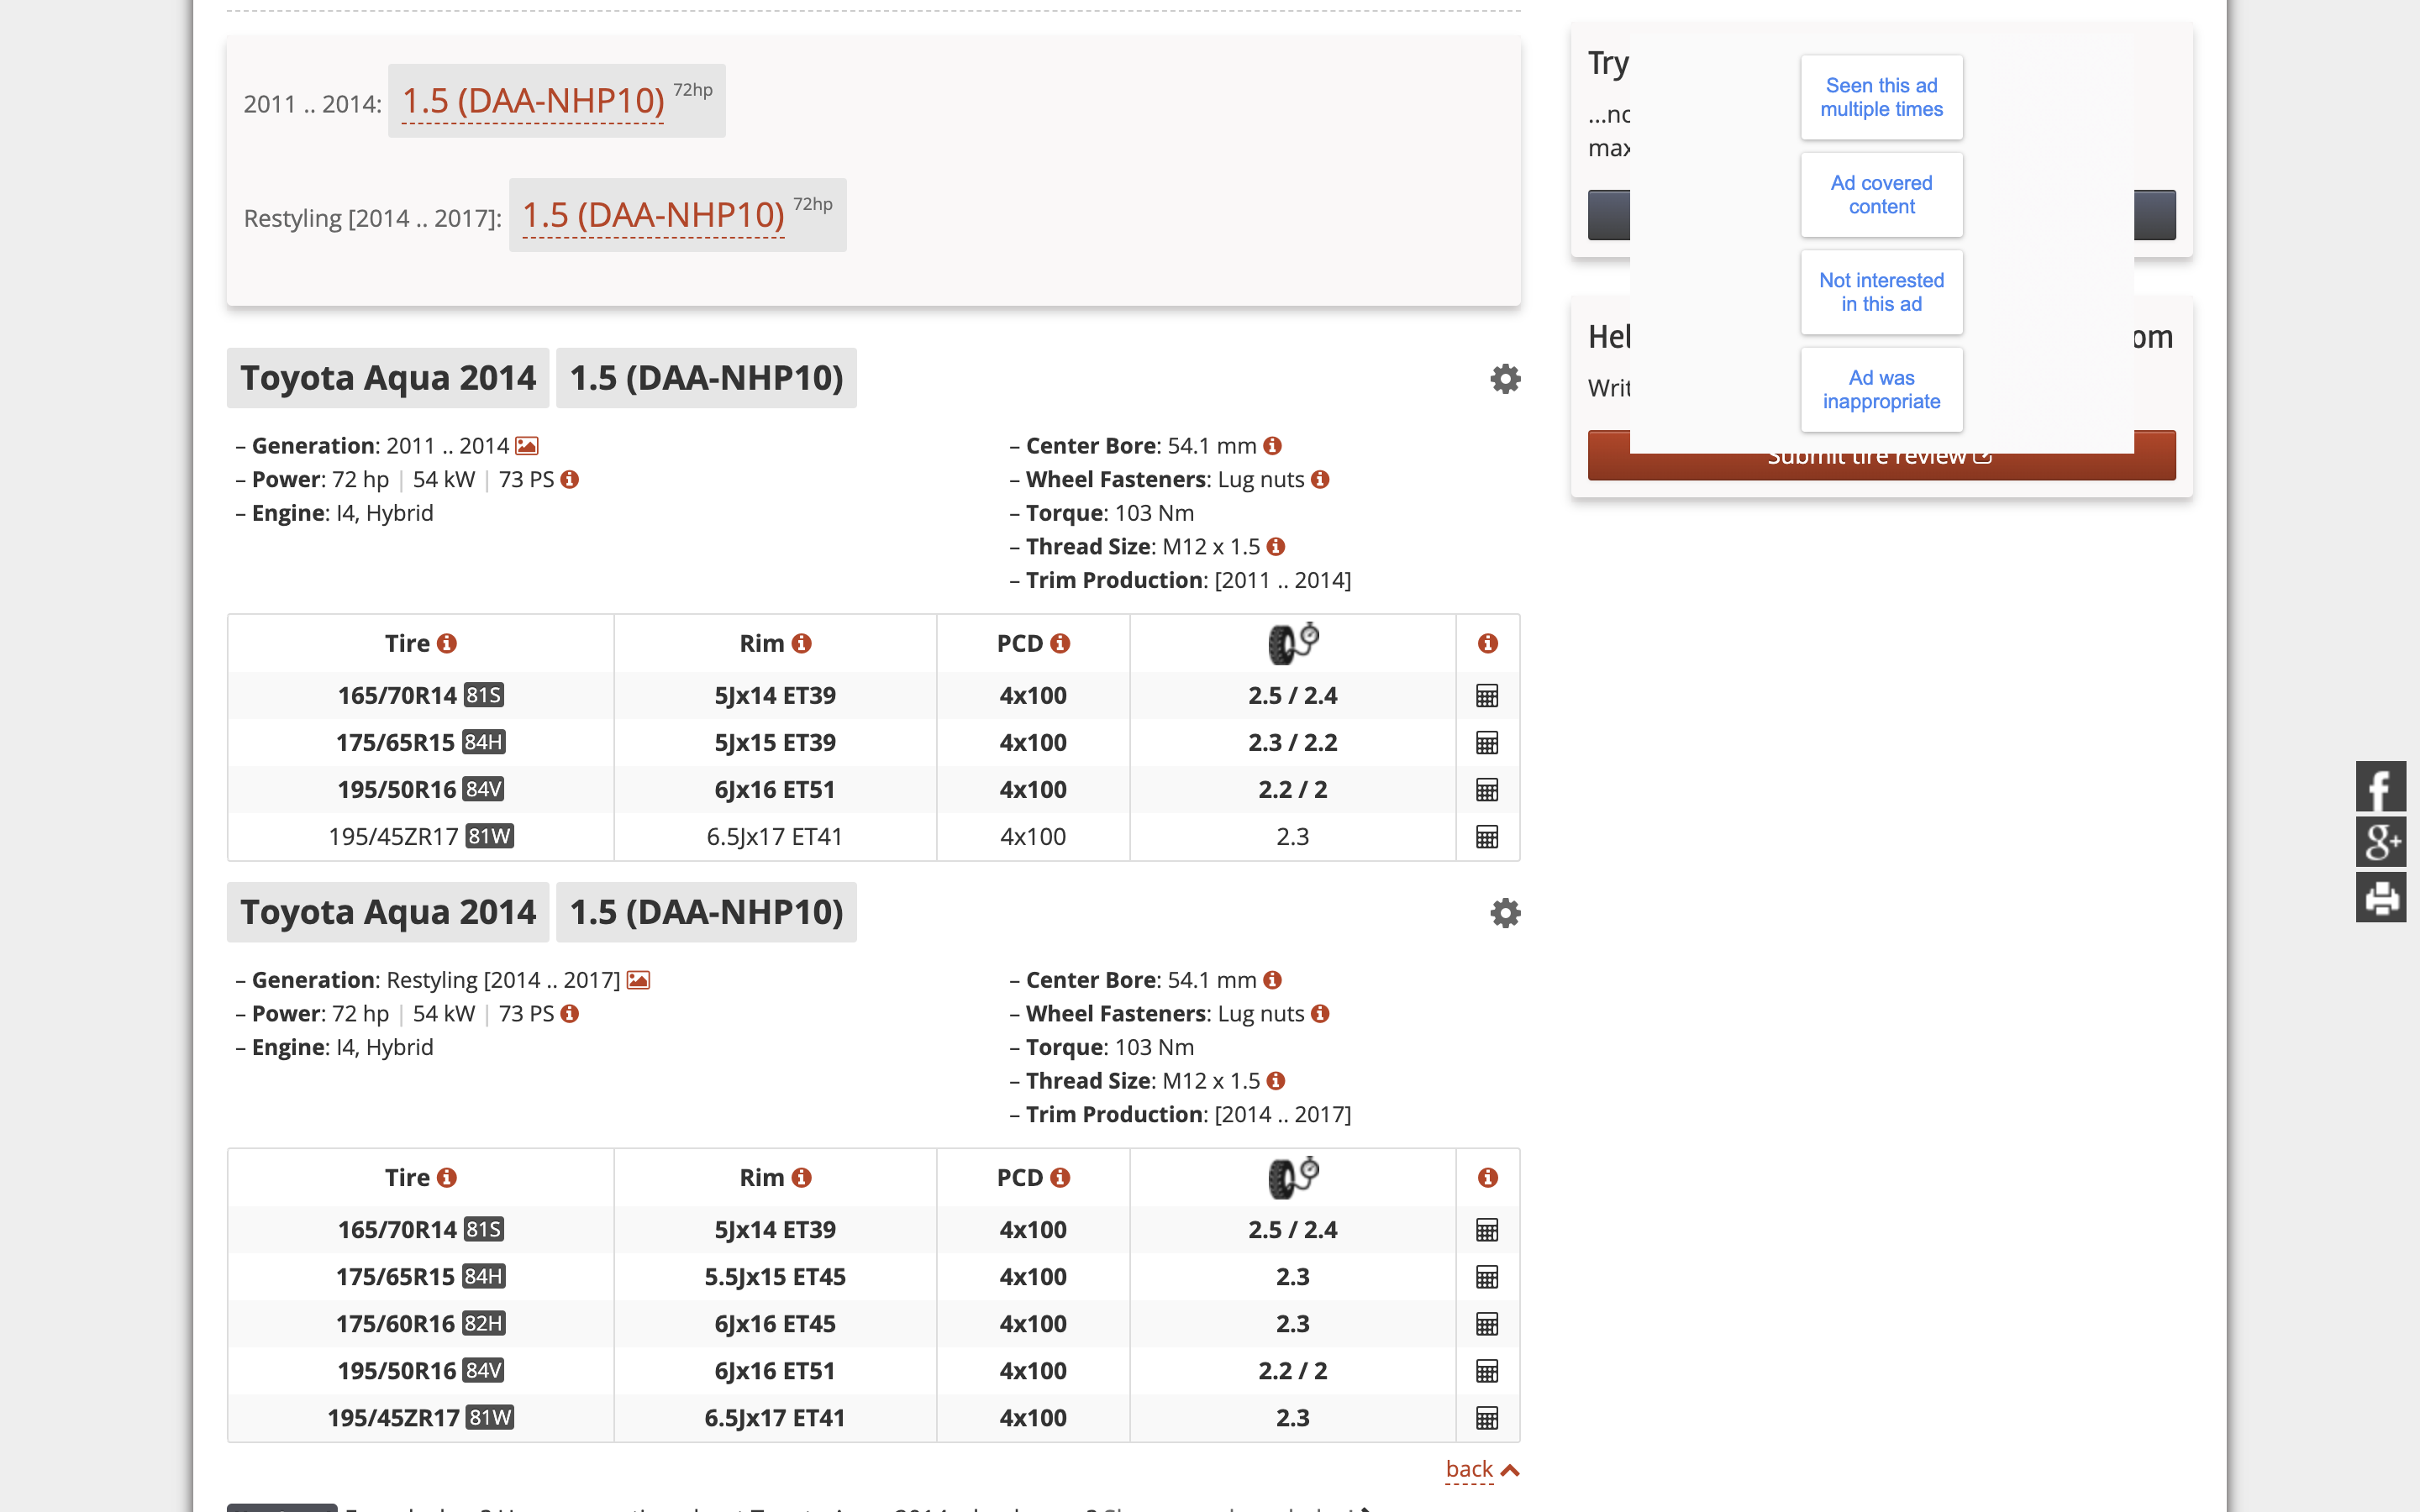The width and height of the screenshot is (2420, 1512).
Task: Open calculator for 5Jx15 ET39 row
Action: point(1487,743)
